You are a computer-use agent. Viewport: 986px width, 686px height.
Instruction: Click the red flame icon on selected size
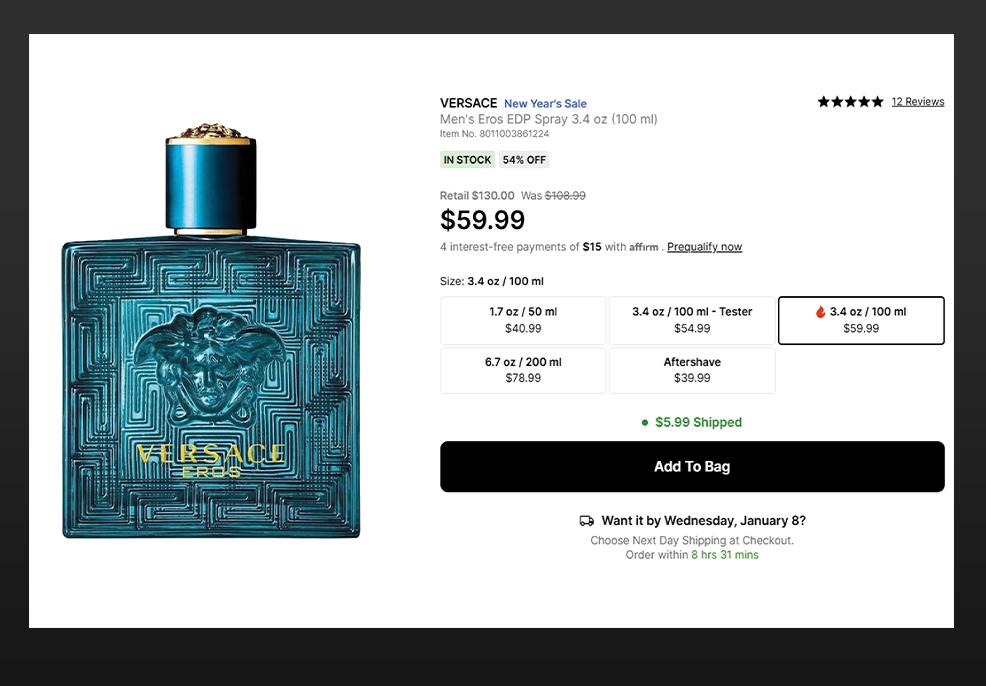coord(821,312)
